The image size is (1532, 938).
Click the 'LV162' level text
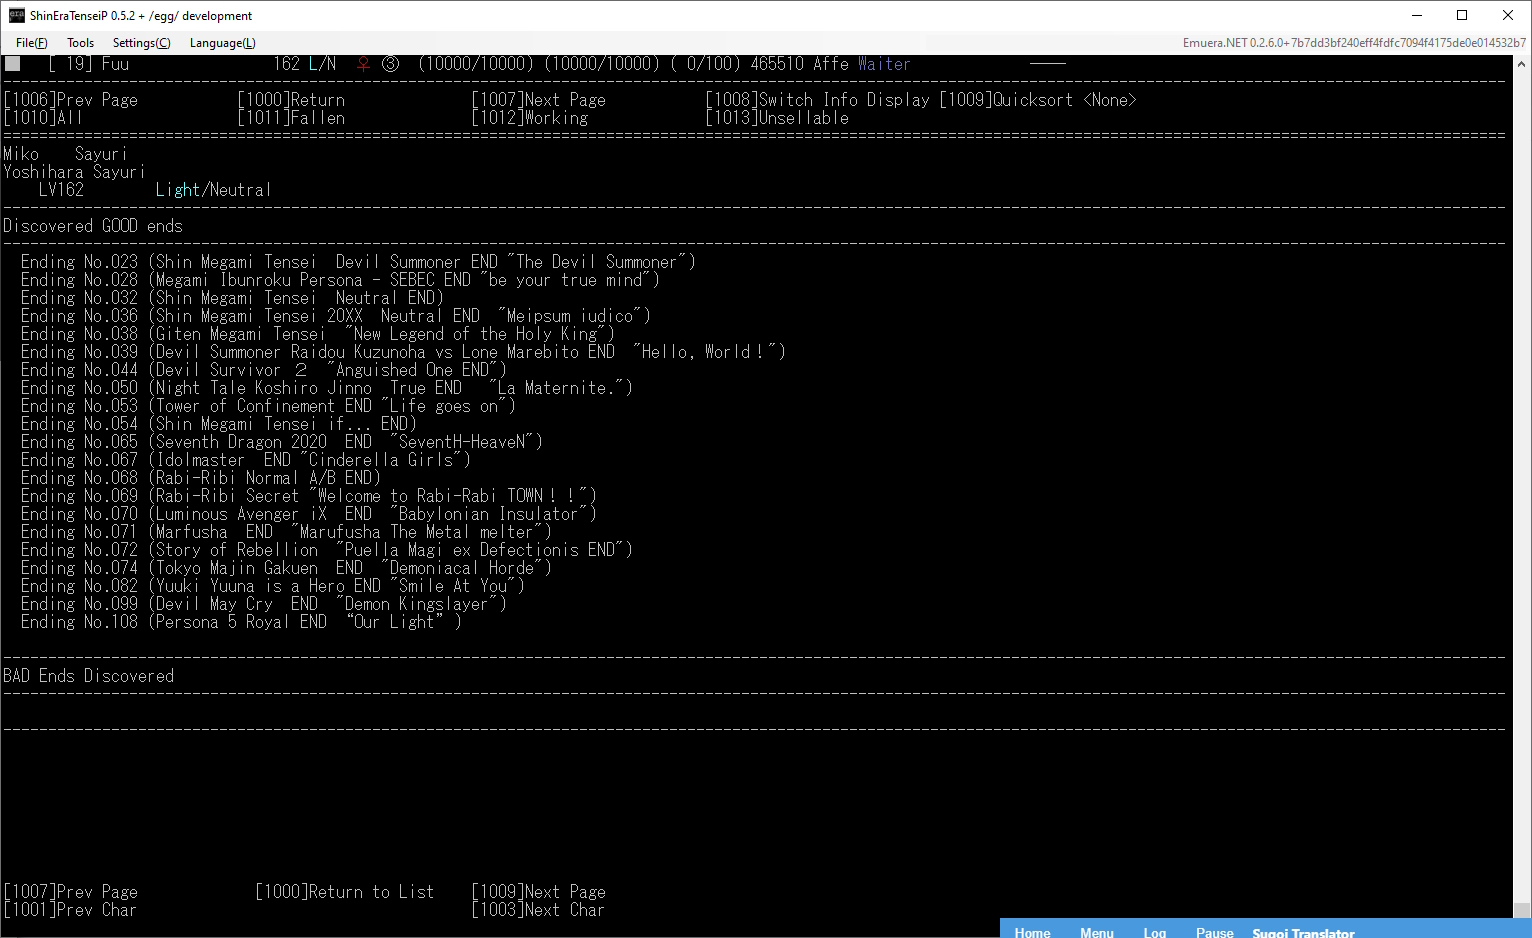(x=61, y=190)
